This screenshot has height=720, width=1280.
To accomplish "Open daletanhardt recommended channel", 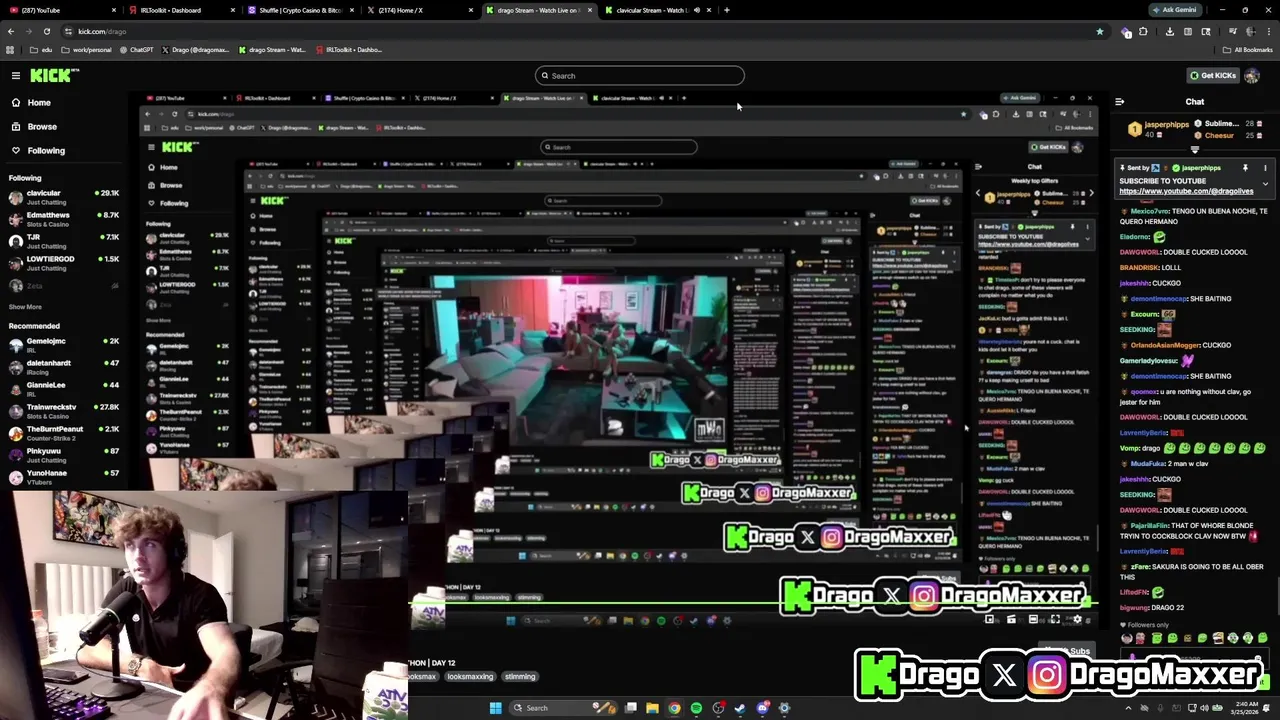I will click(62, 367).
